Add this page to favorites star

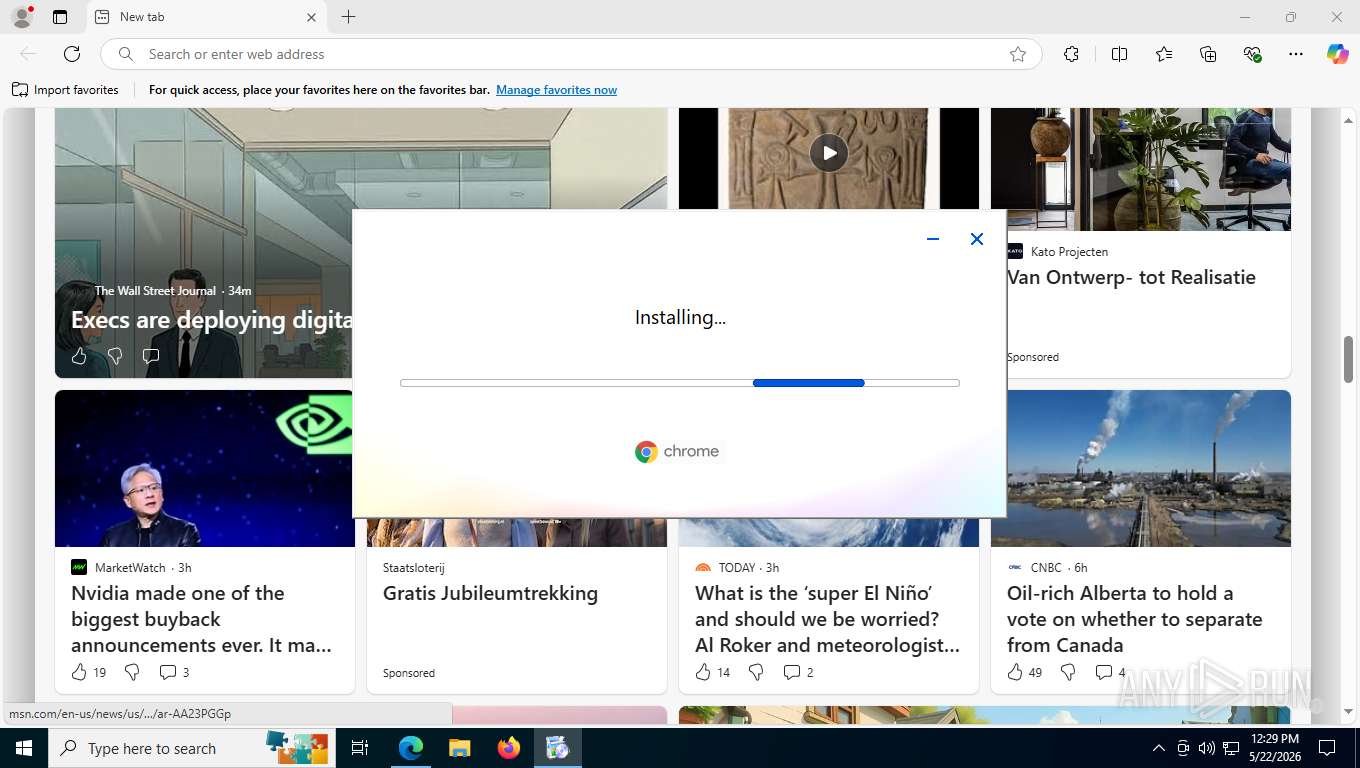1018,54
